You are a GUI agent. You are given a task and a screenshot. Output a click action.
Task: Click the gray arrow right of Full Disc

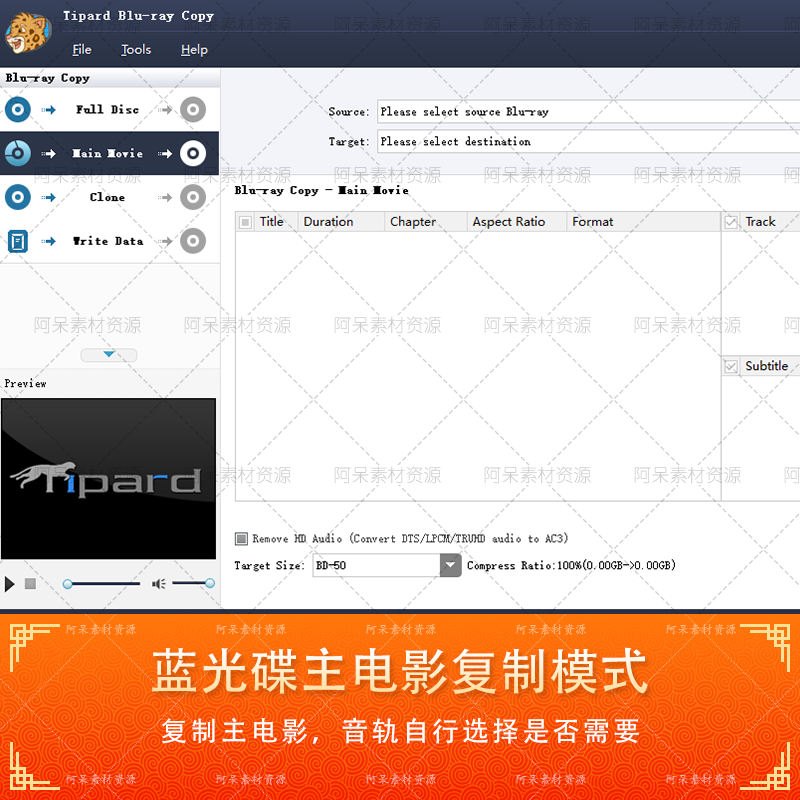pos(165,109)
